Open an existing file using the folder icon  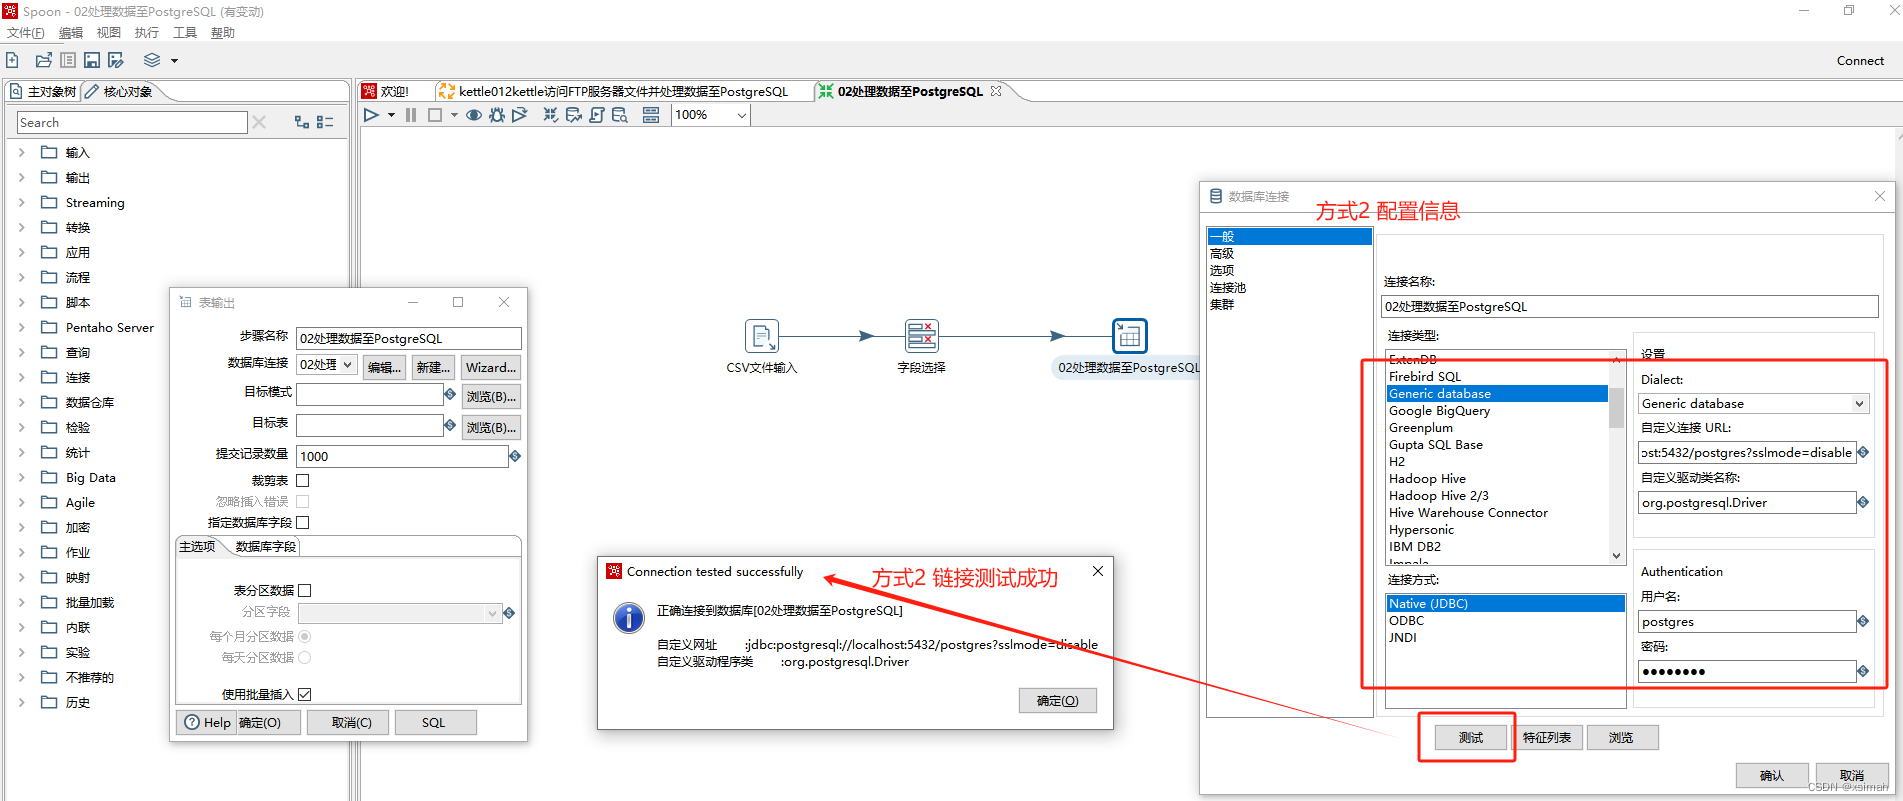tap(43, 60)
